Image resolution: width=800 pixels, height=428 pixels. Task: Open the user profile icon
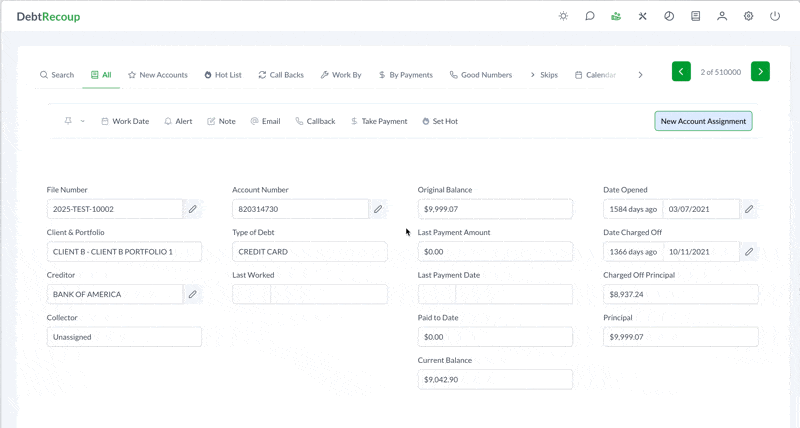pyautogui.click(x=722, y=16)
